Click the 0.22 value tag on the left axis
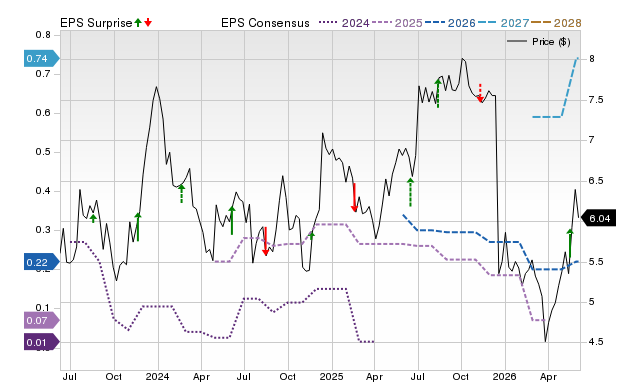This screenshot has height=382, width=640. click(42, 262)
